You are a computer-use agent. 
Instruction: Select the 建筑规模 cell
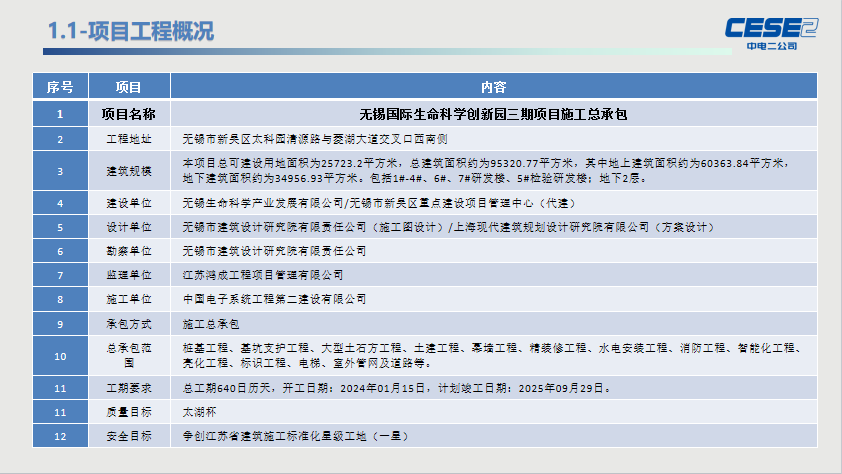(x=129, y=171)
